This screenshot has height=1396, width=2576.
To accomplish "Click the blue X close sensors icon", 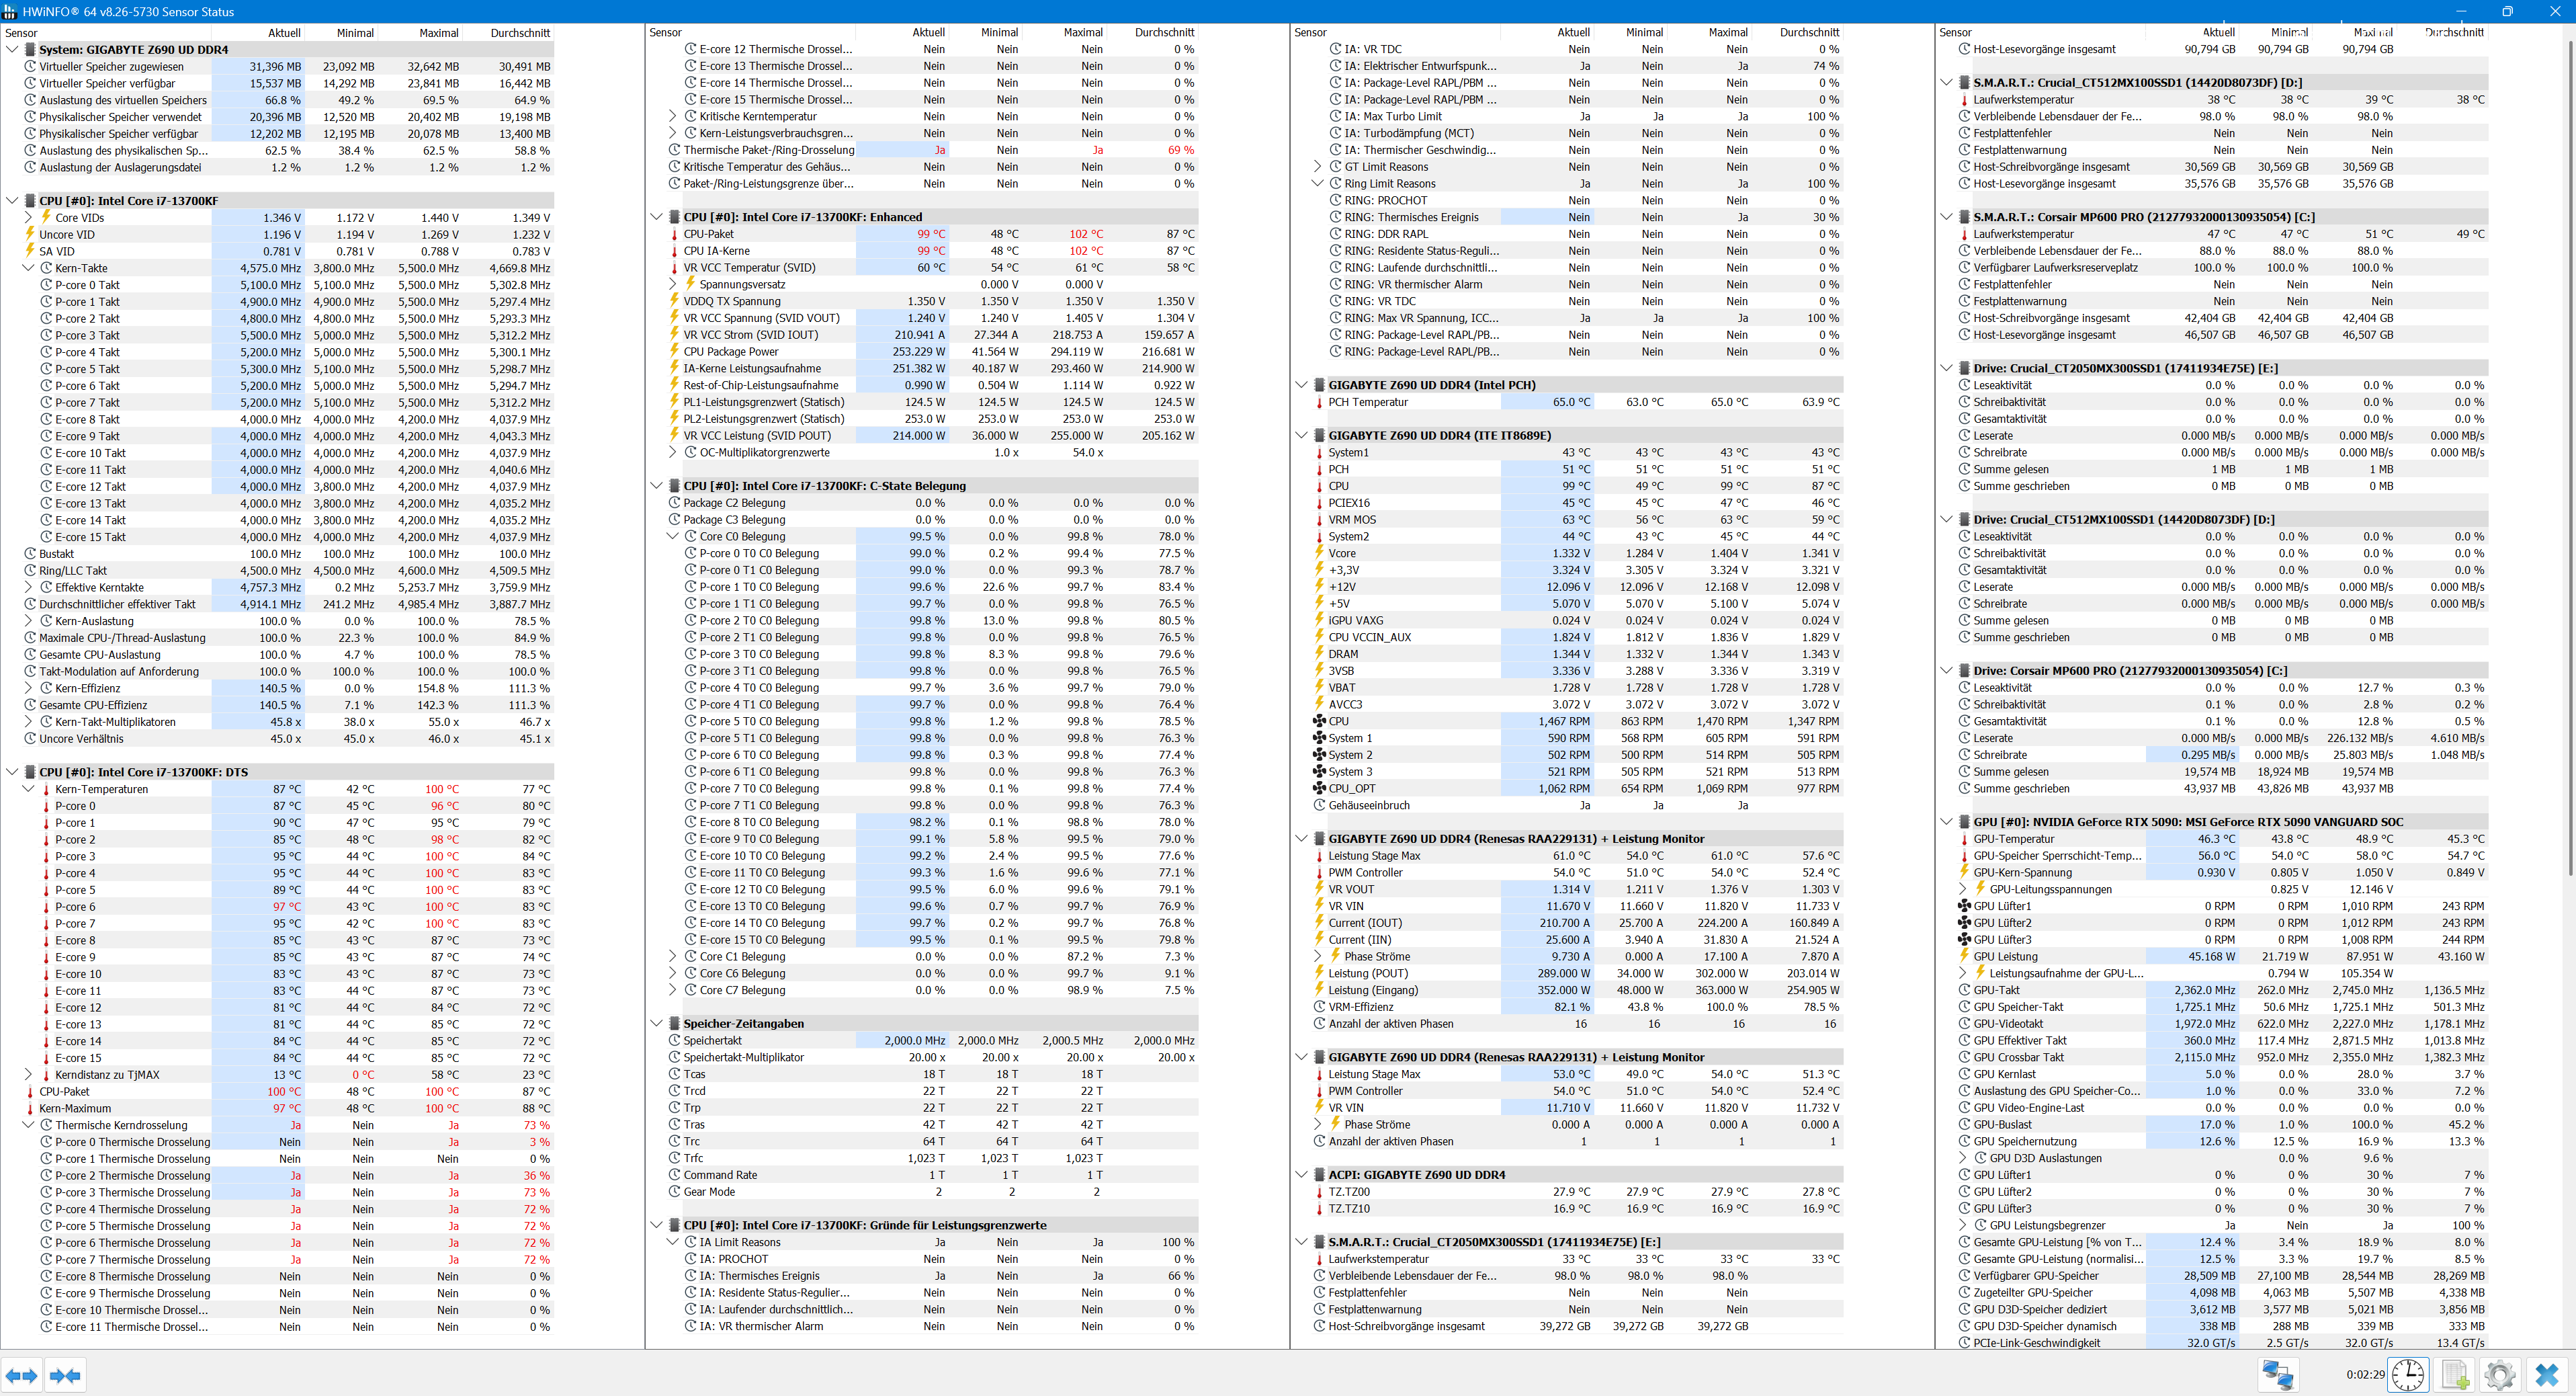I will tap(2546, 1375).
